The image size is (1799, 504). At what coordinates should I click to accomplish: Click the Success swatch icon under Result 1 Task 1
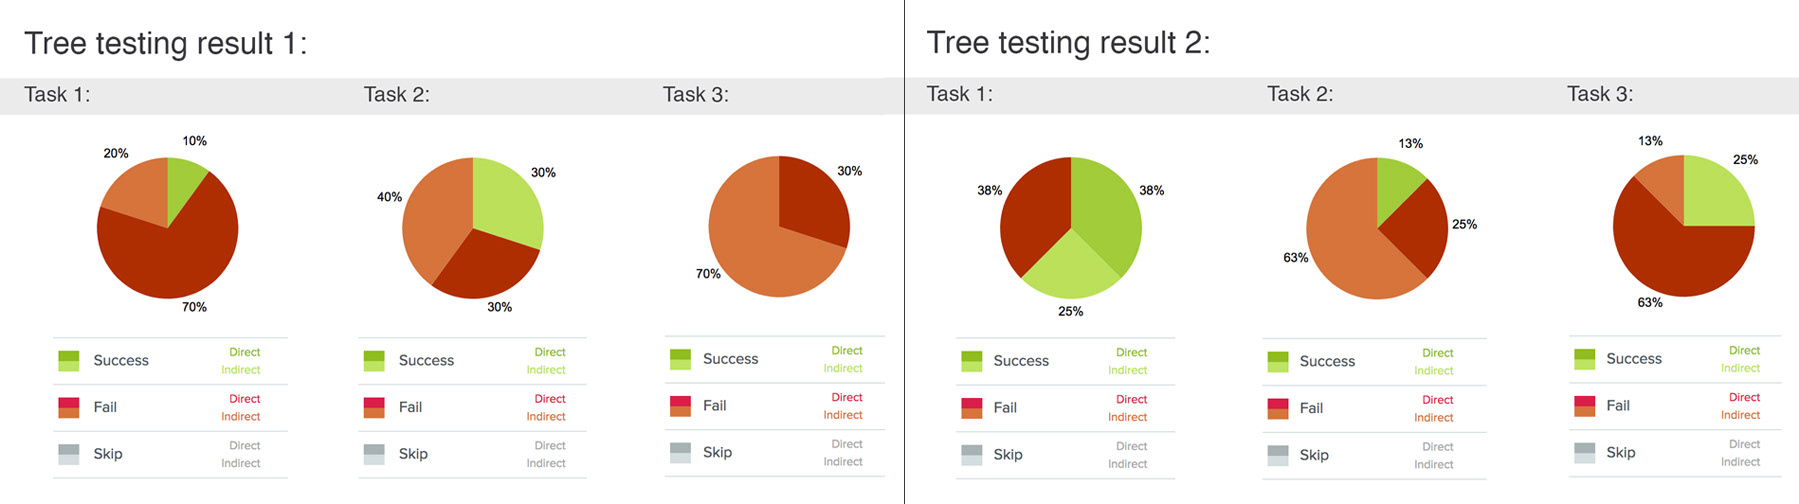(68, 361)
